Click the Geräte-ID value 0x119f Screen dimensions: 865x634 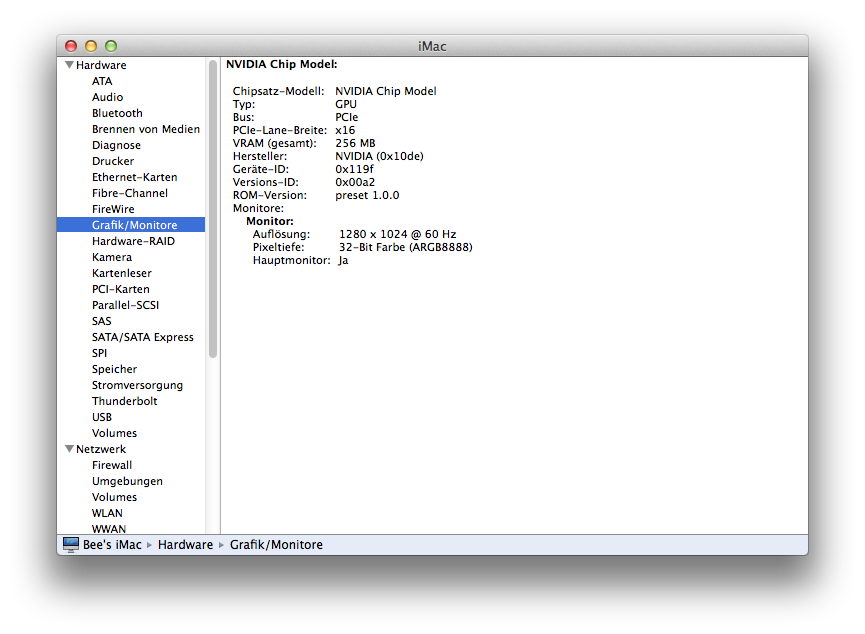click(x=354, y=169)
